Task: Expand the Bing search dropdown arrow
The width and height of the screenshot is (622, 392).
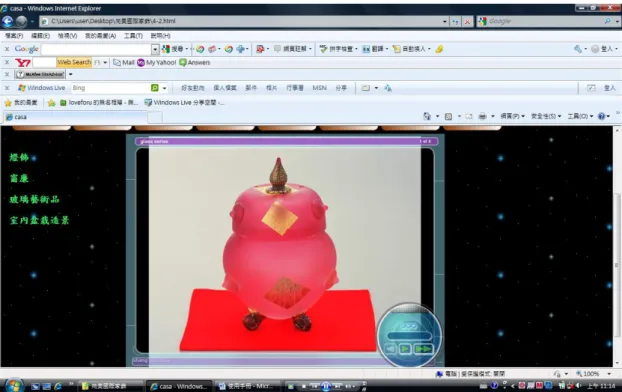Action: pyautogui.click(x=164, y=88)
